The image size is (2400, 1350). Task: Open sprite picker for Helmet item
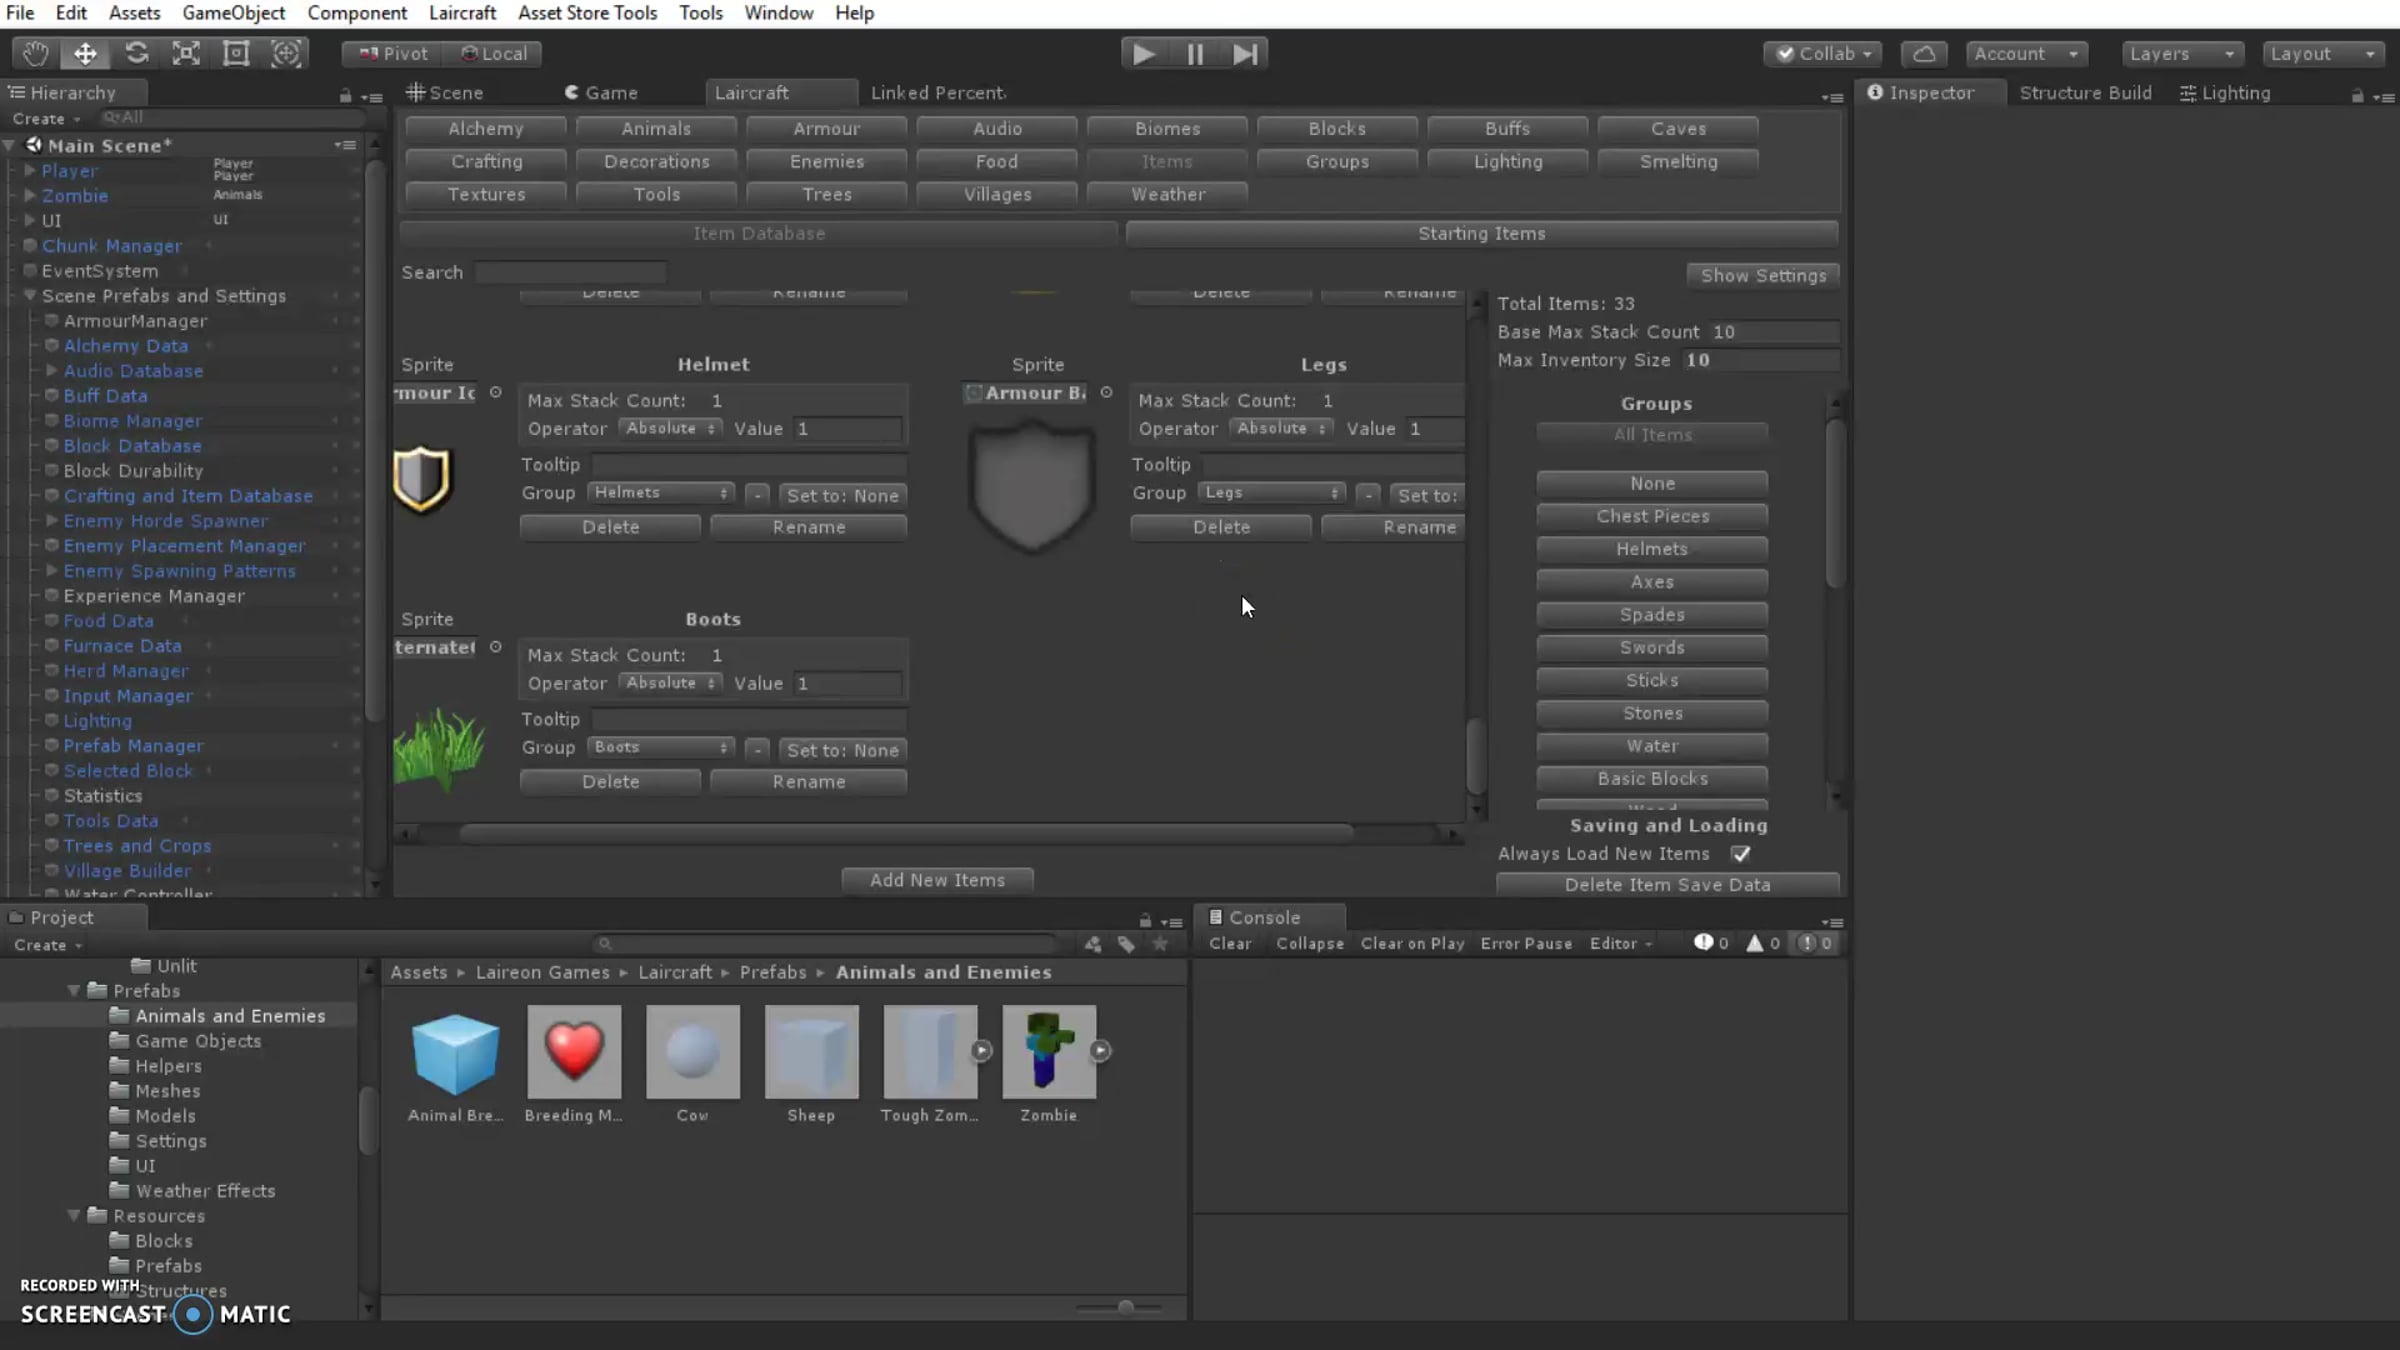click(x=496, y=393)
